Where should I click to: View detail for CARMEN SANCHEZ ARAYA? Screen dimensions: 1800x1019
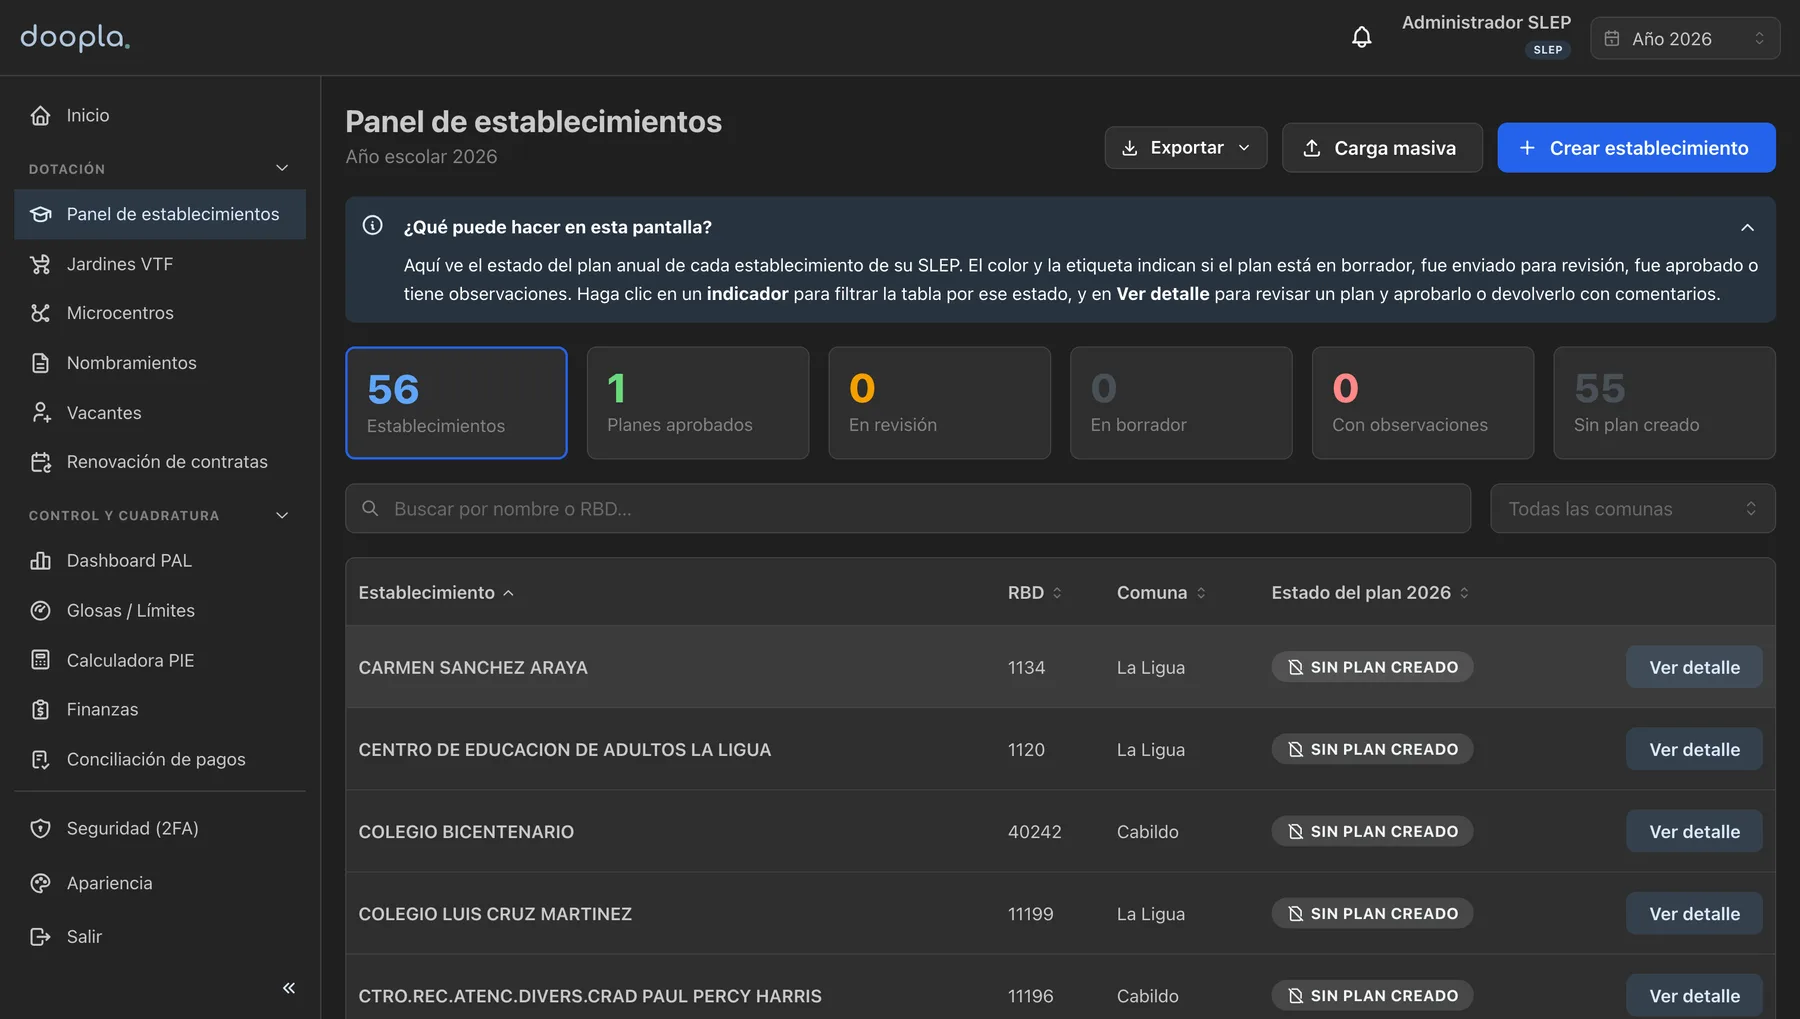1694,667
